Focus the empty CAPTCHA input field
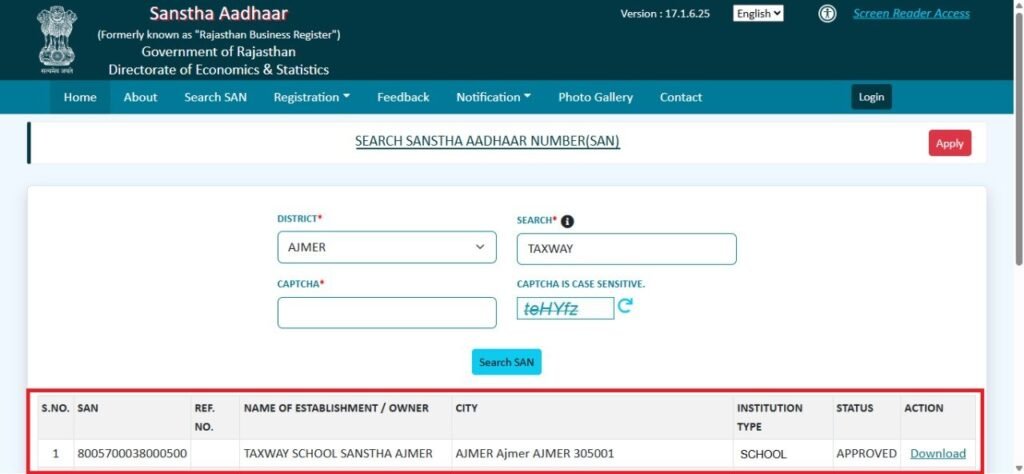 pyautogui.click(x=387, y=313)
